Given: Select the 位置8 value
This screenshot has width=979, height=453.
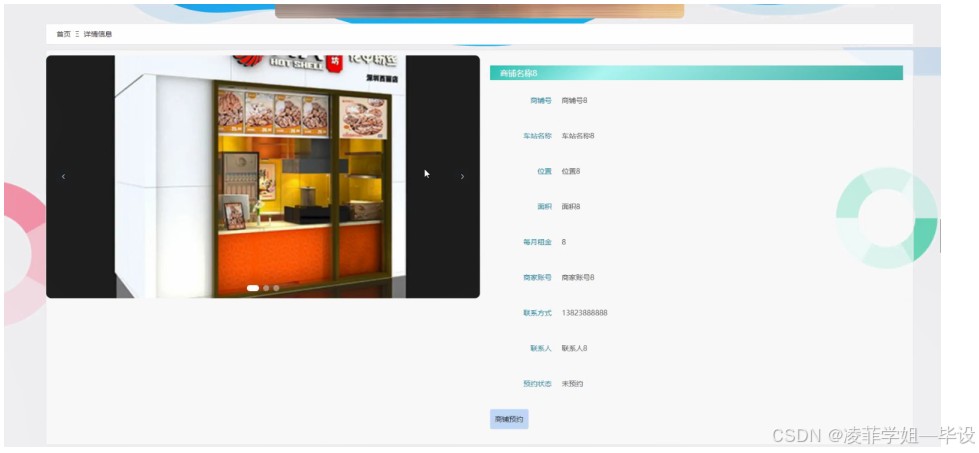Looking at the screenshot, I should (571, 171).
